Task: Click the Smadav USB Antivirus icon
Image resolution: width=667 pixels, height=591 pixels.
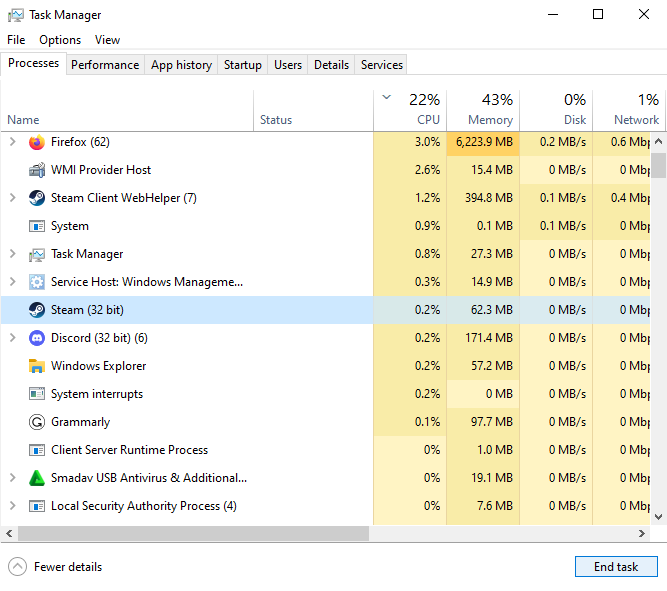Action: (x=37, y=478)
